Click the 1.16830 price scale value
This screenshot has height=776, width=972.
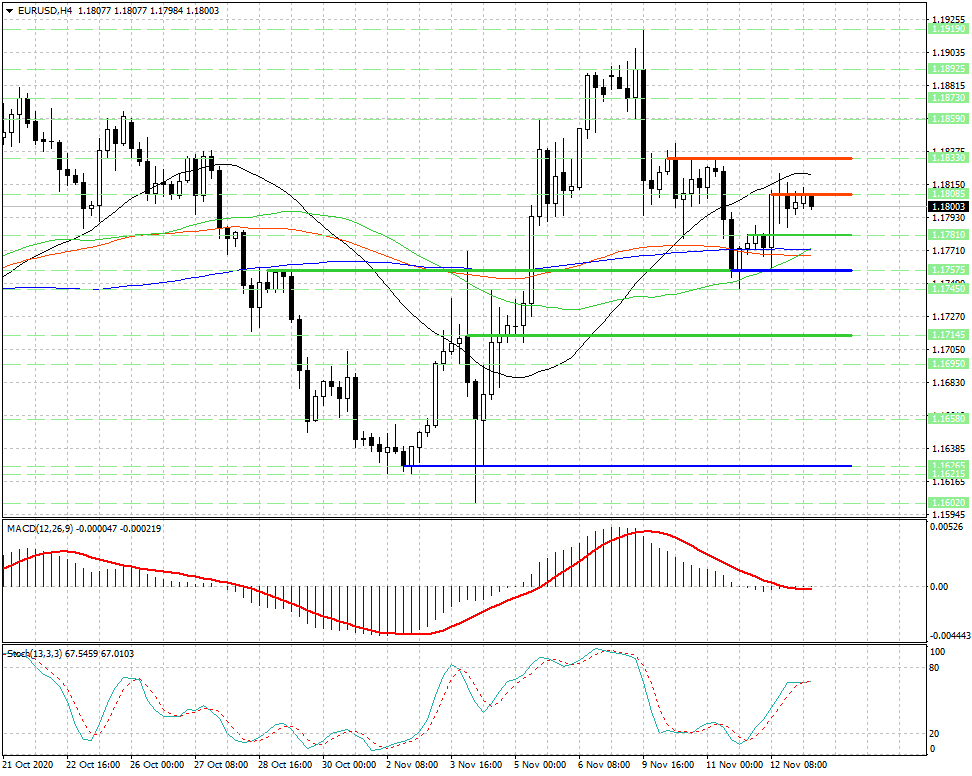tap(949, 383)
